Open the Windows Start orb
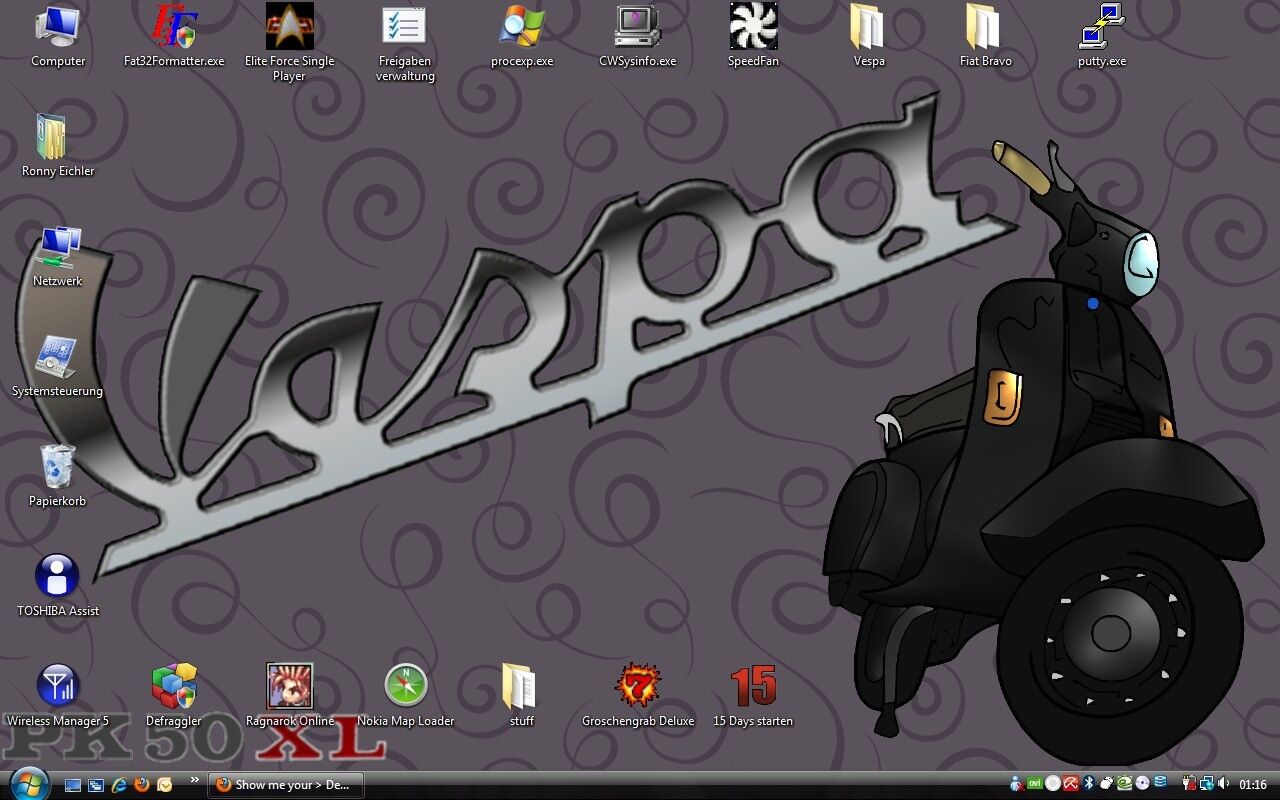This screenshot has width=1280, height=800. [x=28, y=783]
